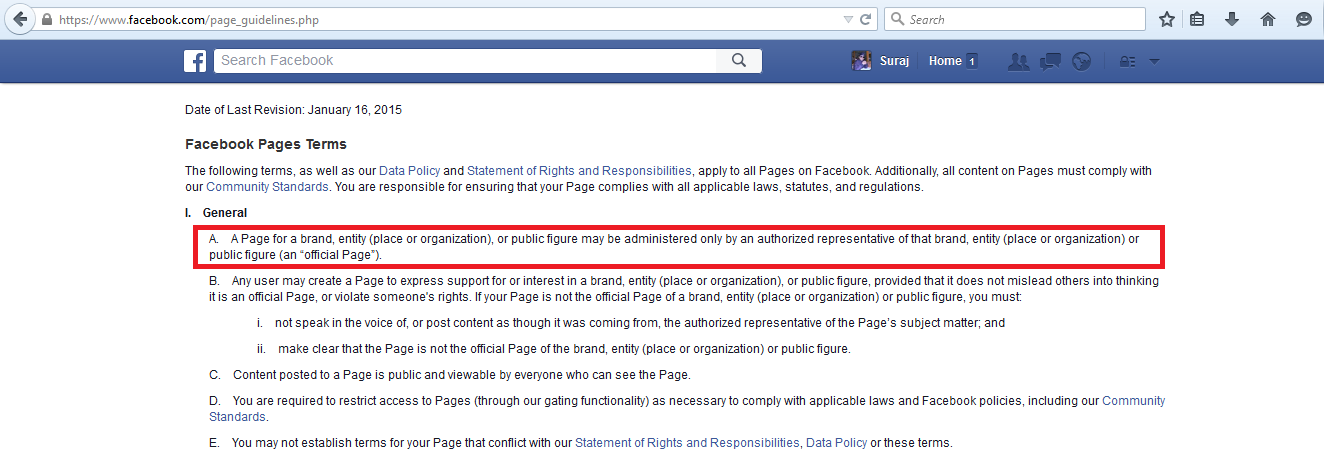This screenshot has height=449, width=1324.
Task: Open Statement of Rights link in item E
Action: (x=687, y=443)
